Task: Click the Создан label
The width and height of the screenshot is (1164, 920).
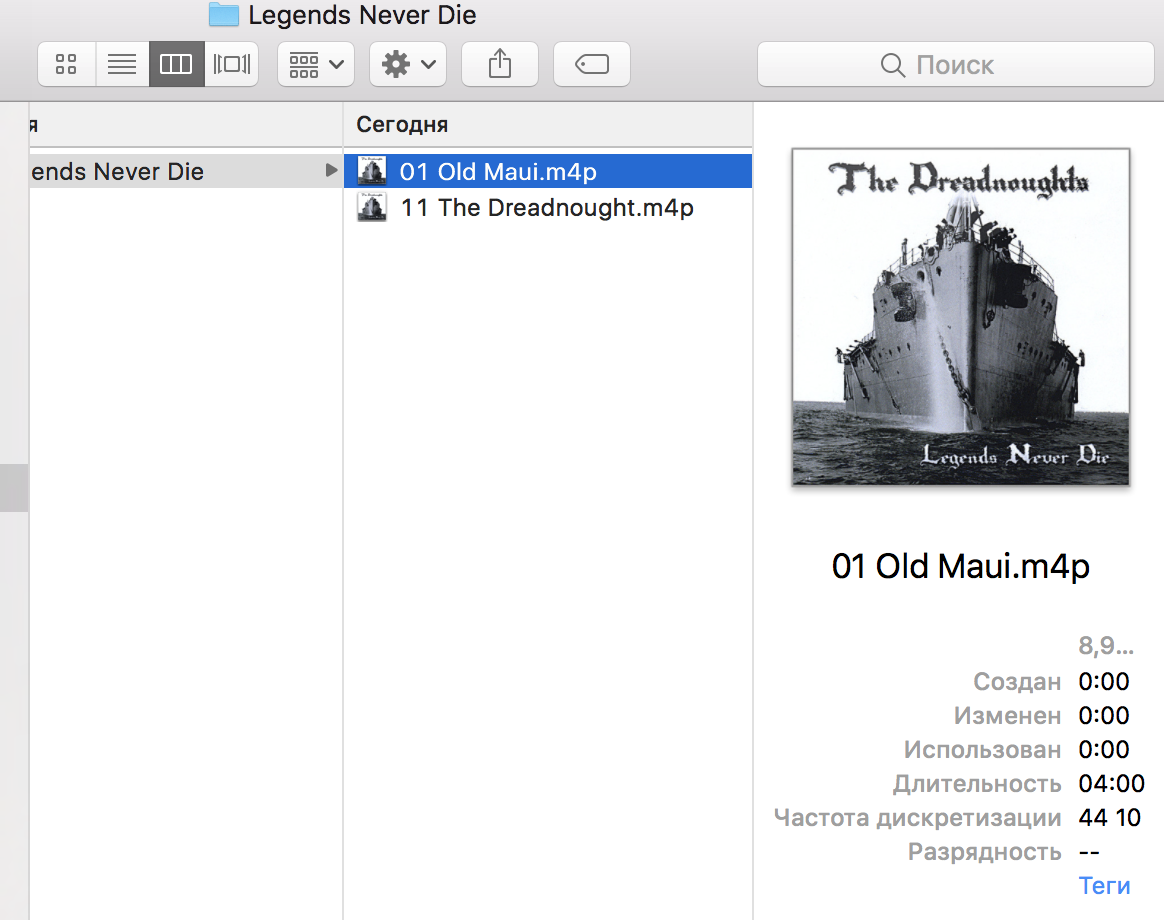Action: pos(1017,681)
